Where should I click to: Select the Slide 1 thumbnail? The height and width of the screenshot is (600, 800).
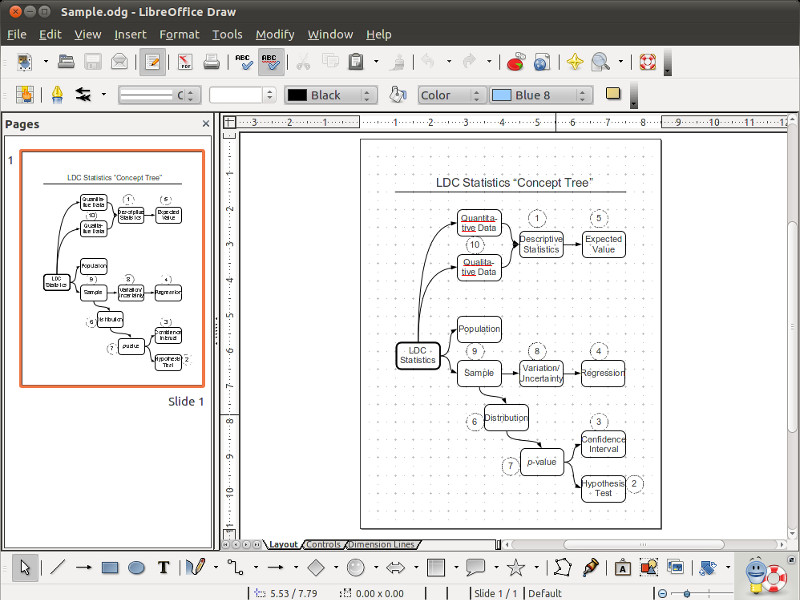point(113,268)
